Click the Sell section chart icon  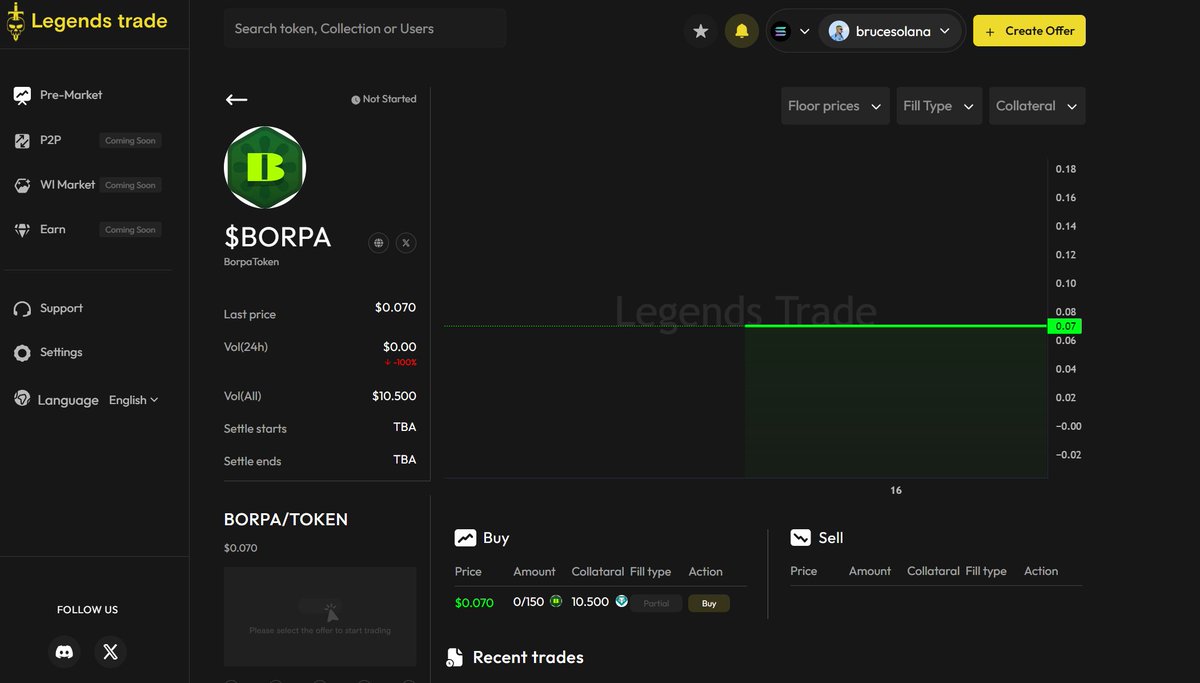coord(800,538)
